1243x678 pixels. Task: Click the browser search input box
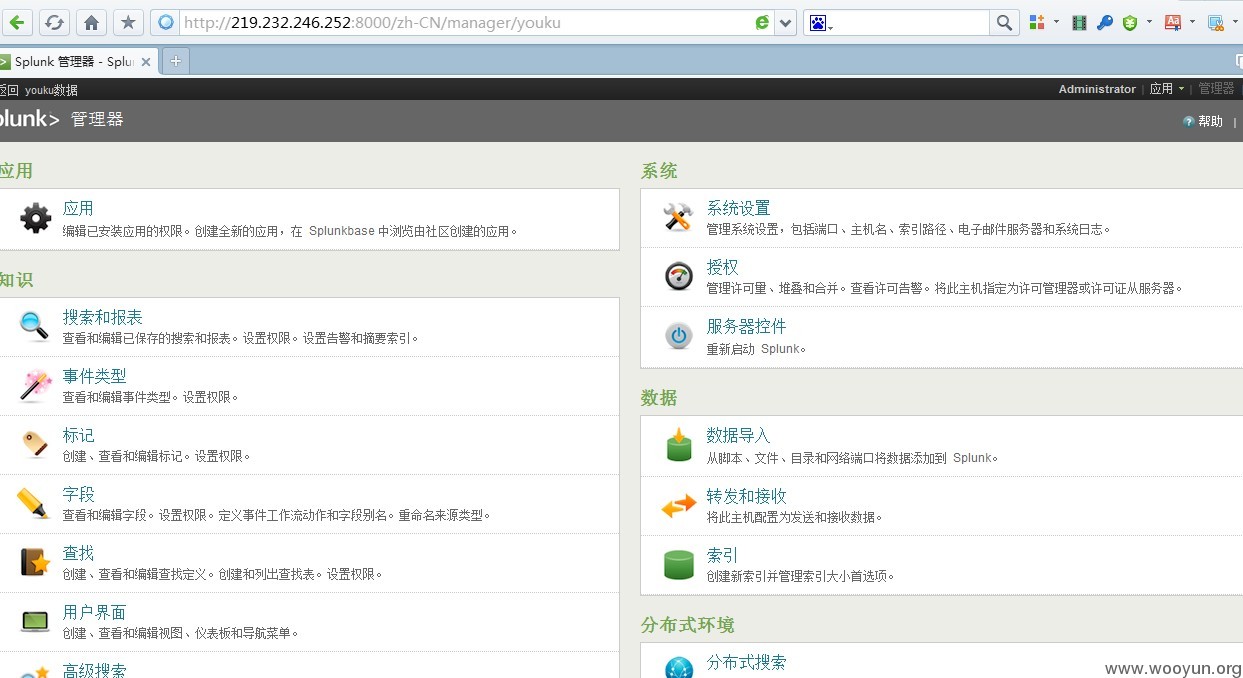tap(912, 22)
